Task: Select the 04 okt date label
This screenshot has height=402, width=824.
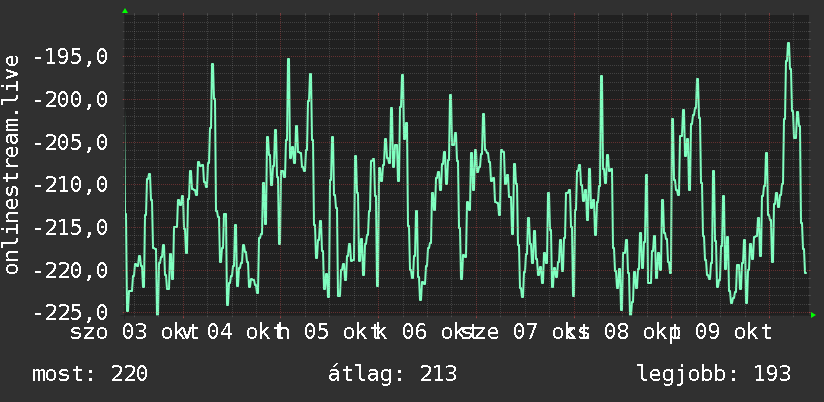Action: coord(239,333)
